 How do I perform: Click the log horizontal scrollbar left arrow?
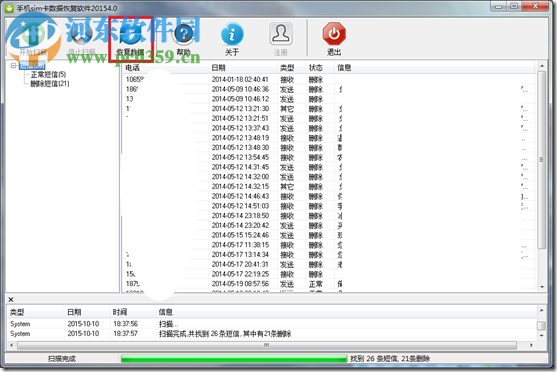tap(11, 345)
